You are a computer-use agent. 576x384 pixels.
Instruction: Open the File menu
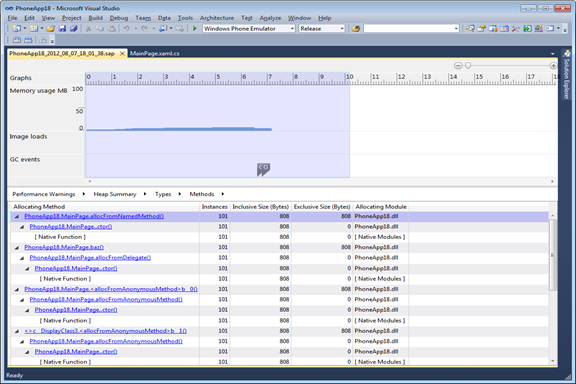pyautogui.click(x=12, y=18)
